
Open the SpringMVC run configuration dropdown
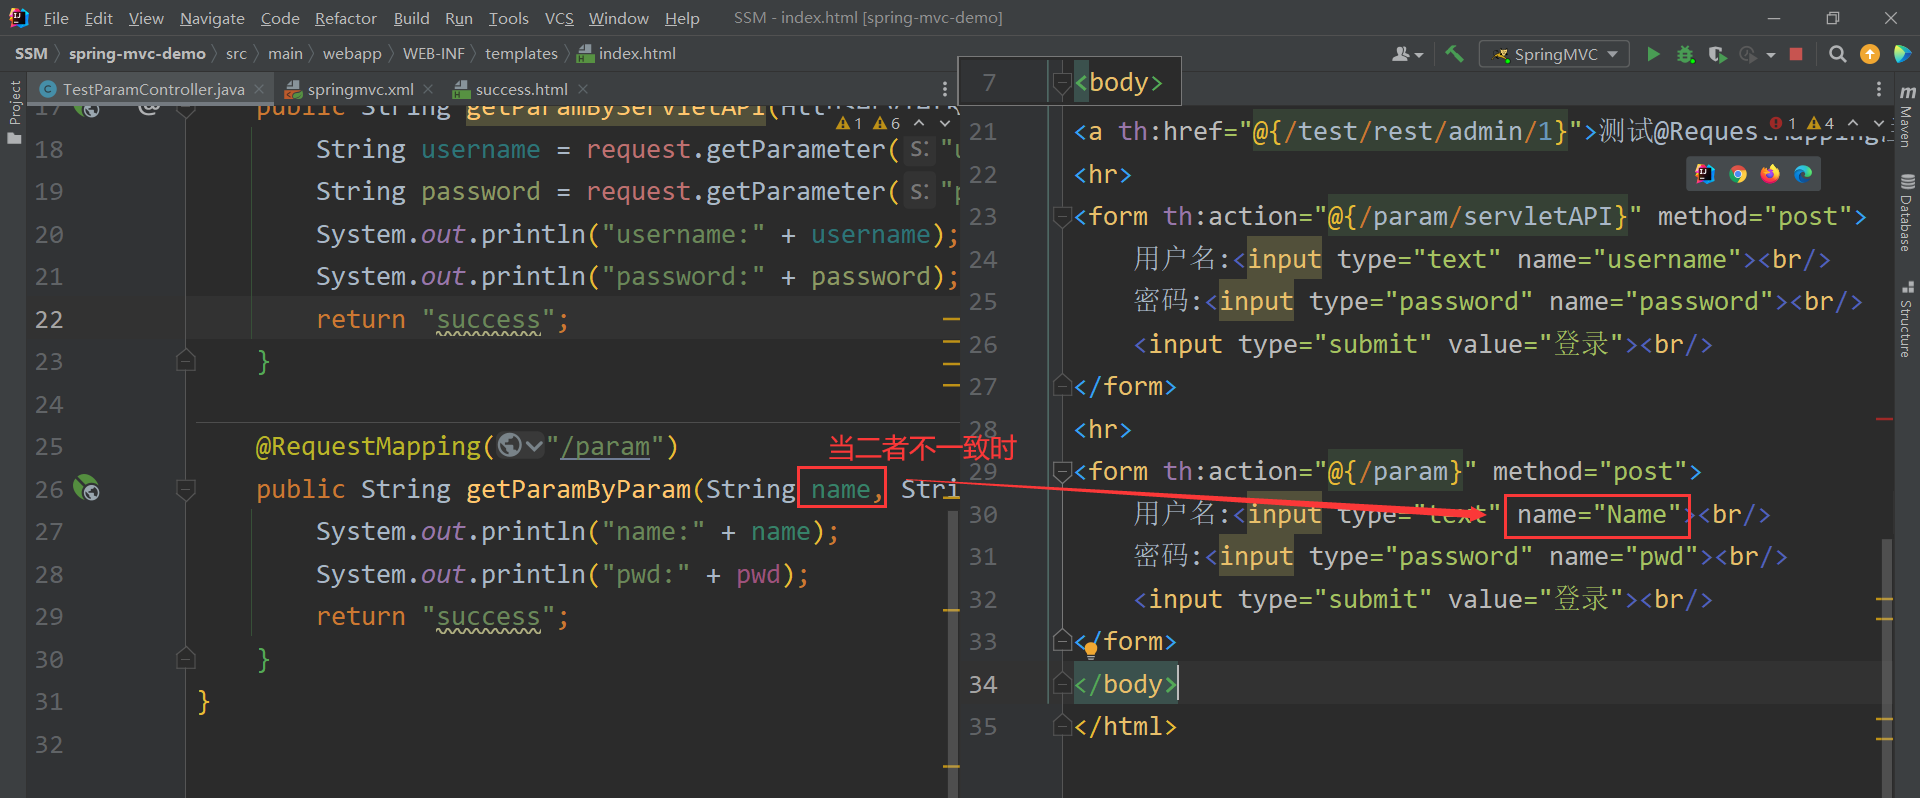click(1554, 54)
